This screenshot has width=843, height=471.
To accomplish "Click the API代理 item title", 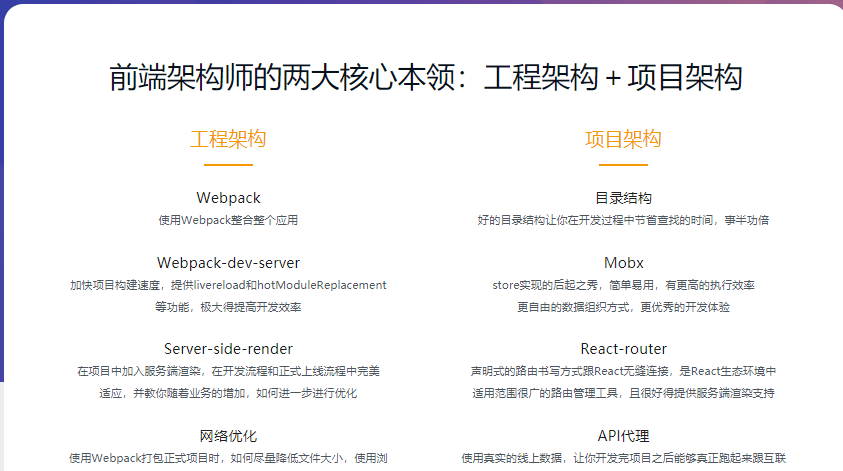I will click(x=624, y=436).
